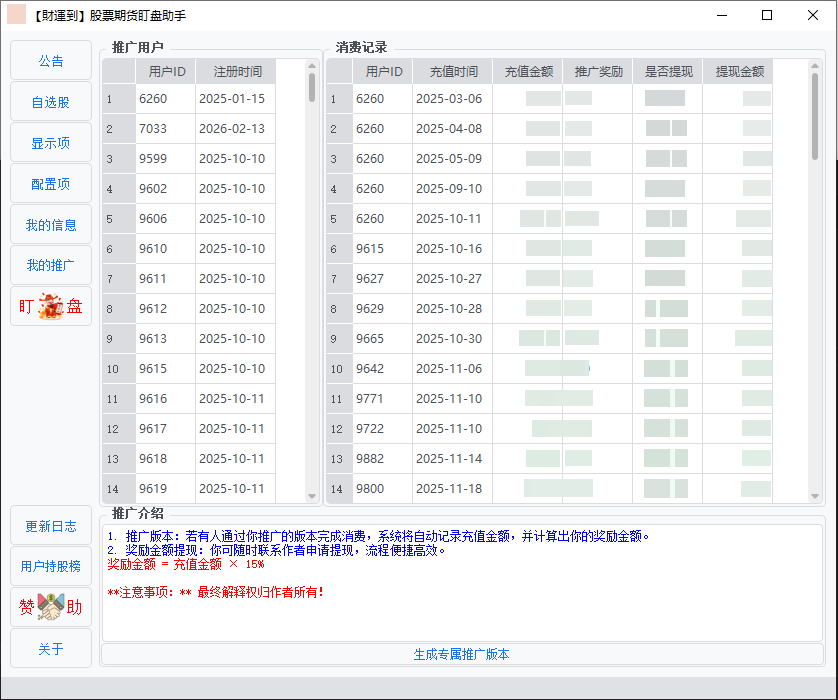Click the 赞助 handshake icon button
Viewport: 838px width, 700px height.
tap(51, 607)
